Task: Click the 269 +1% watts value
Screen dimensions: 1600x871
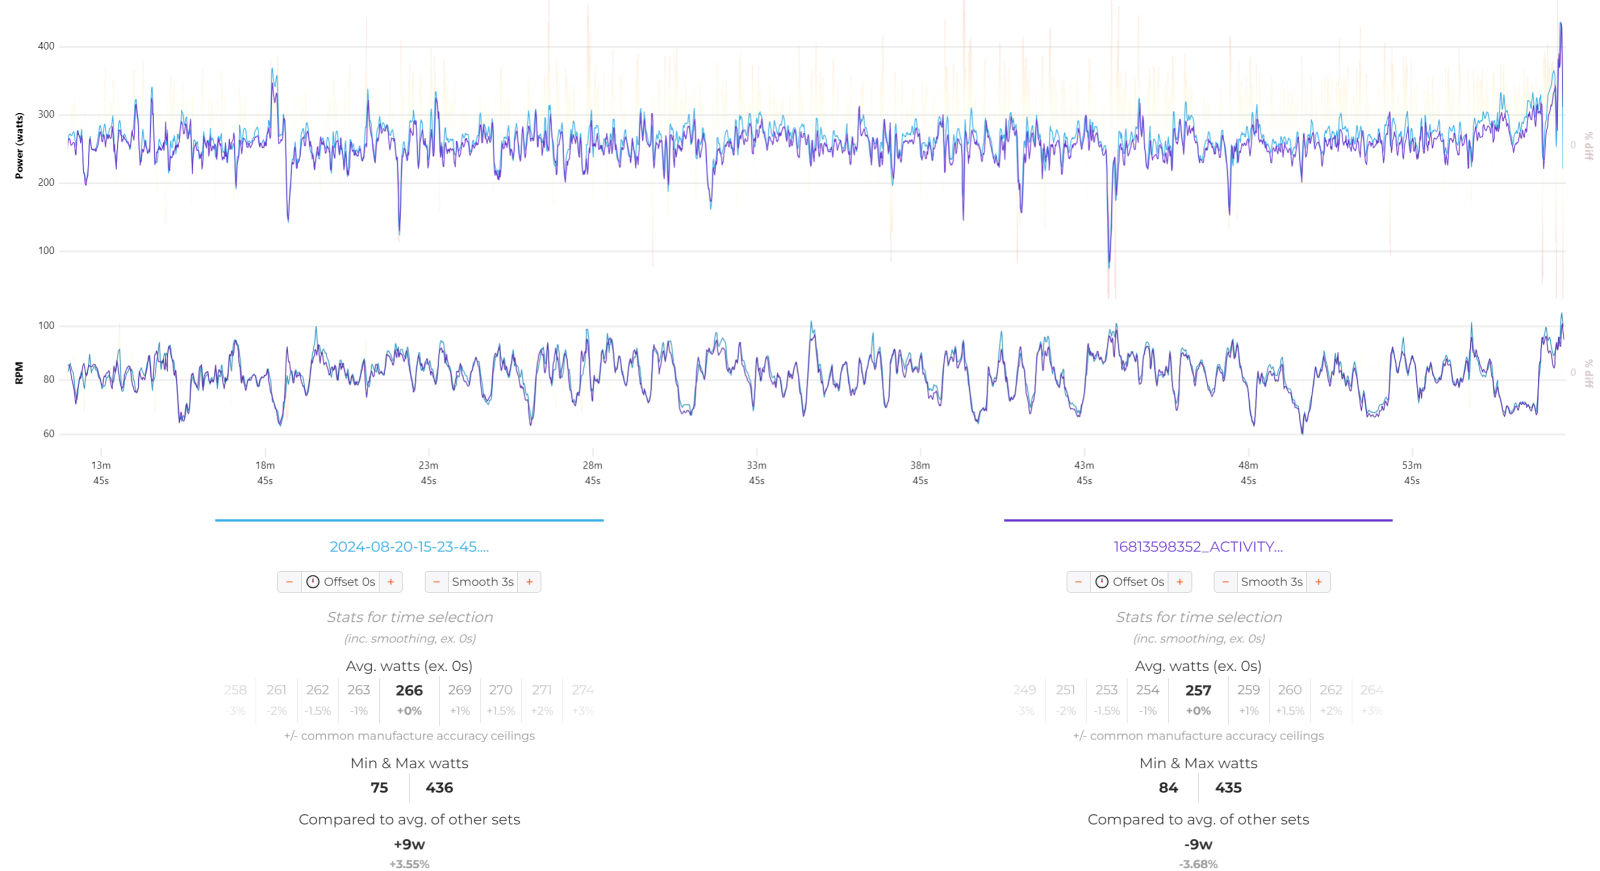Action: 460,690
